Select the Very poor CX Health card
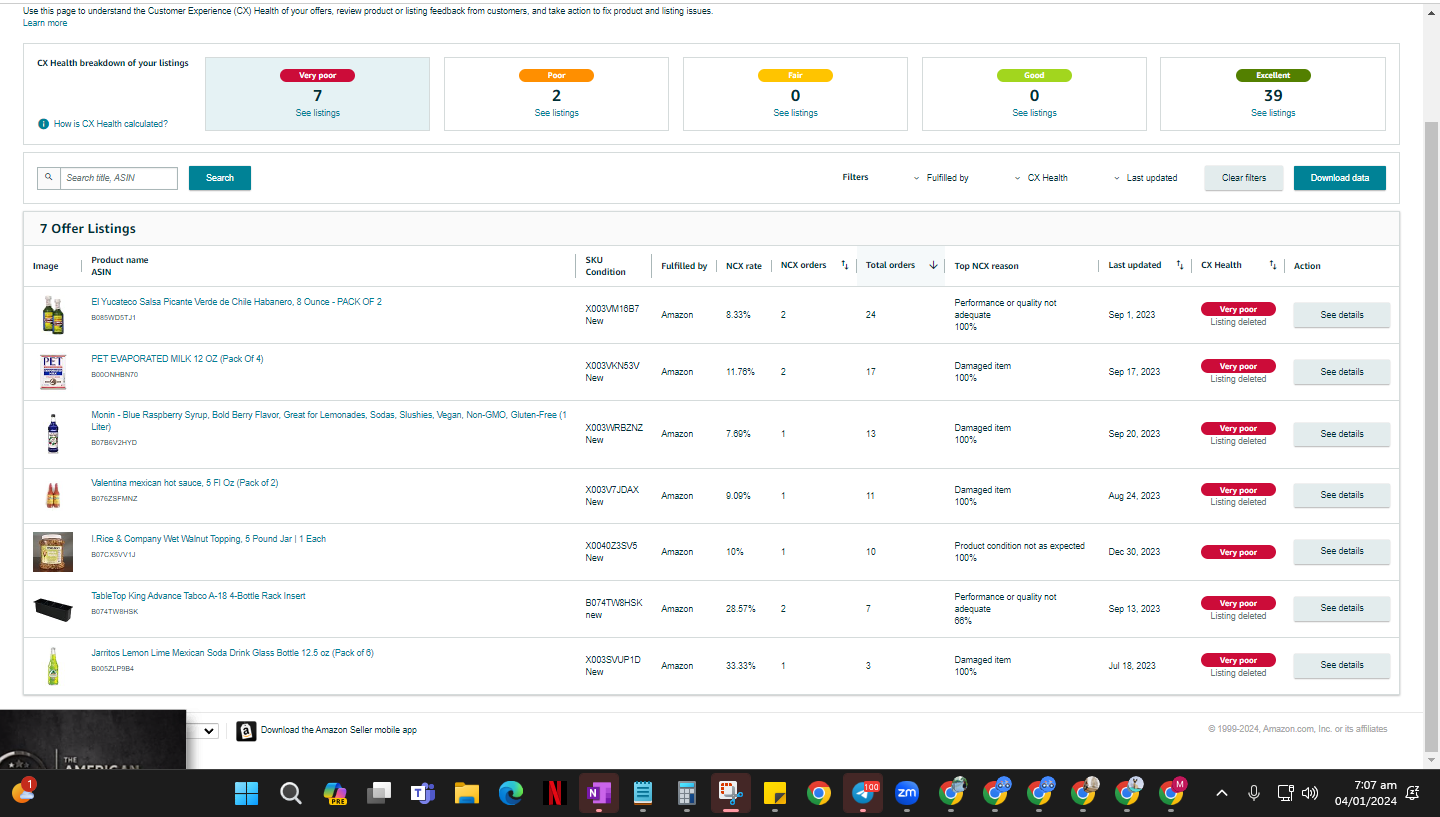Image resolution: width=1440 pixels, height=817 pixels. coord(317,94)
